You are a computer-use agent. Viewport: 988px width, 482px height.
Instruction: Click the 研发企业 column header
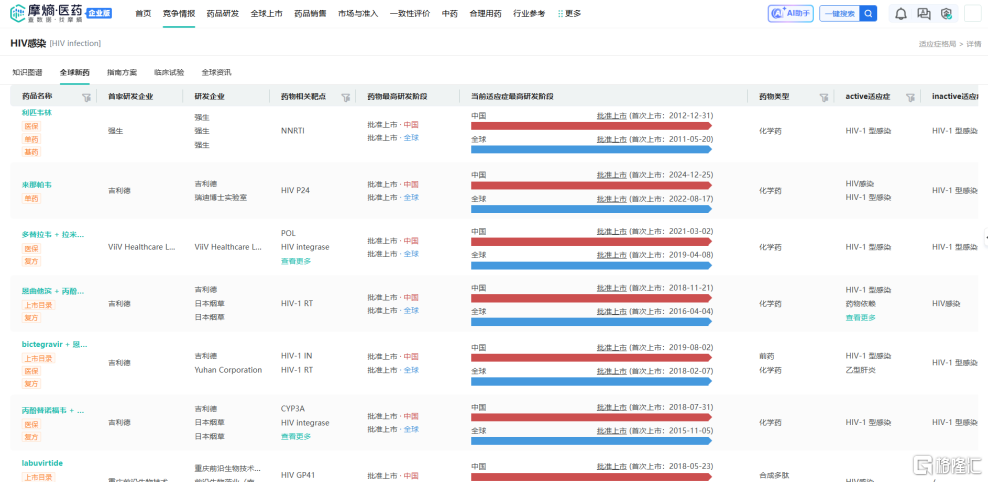click(x=210, y=97)
